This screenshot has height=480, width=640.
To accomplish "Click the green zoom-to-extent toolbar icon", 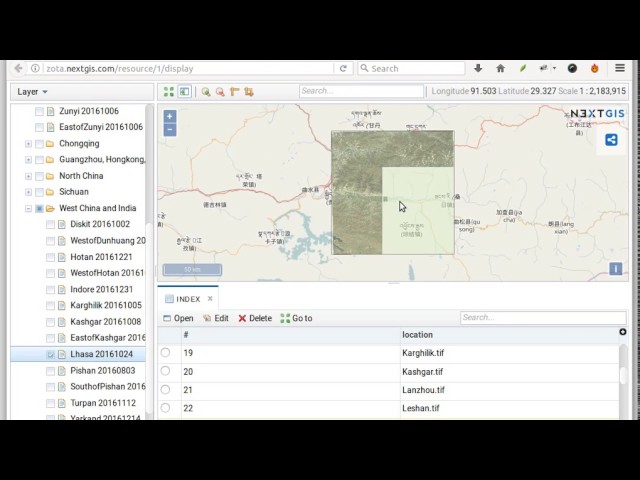I will coord(169,91).
